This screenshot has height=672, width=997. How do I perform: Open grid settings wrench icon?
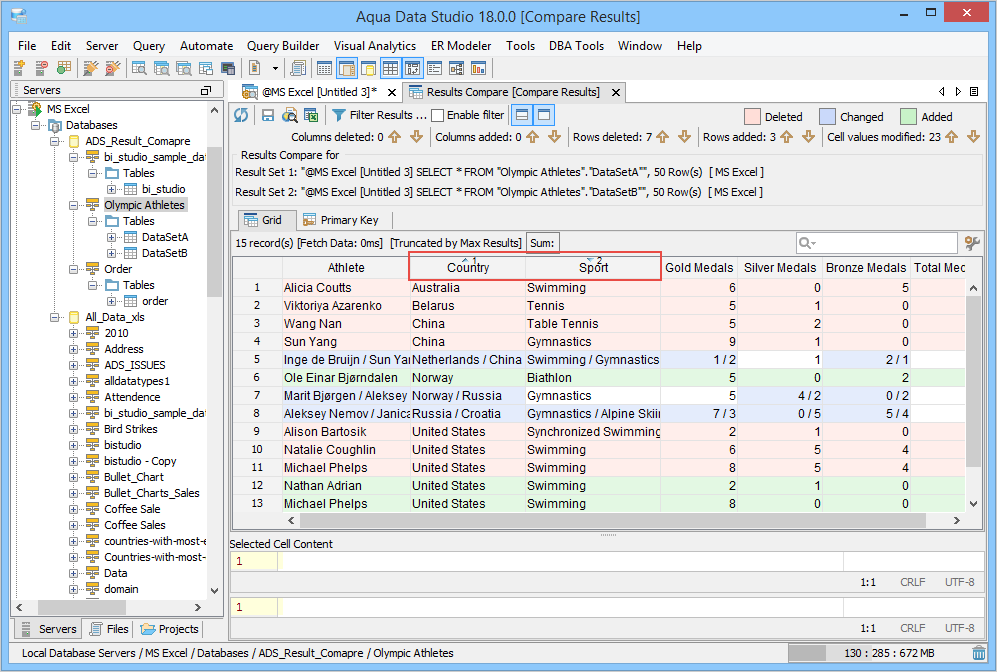(971, 243)
